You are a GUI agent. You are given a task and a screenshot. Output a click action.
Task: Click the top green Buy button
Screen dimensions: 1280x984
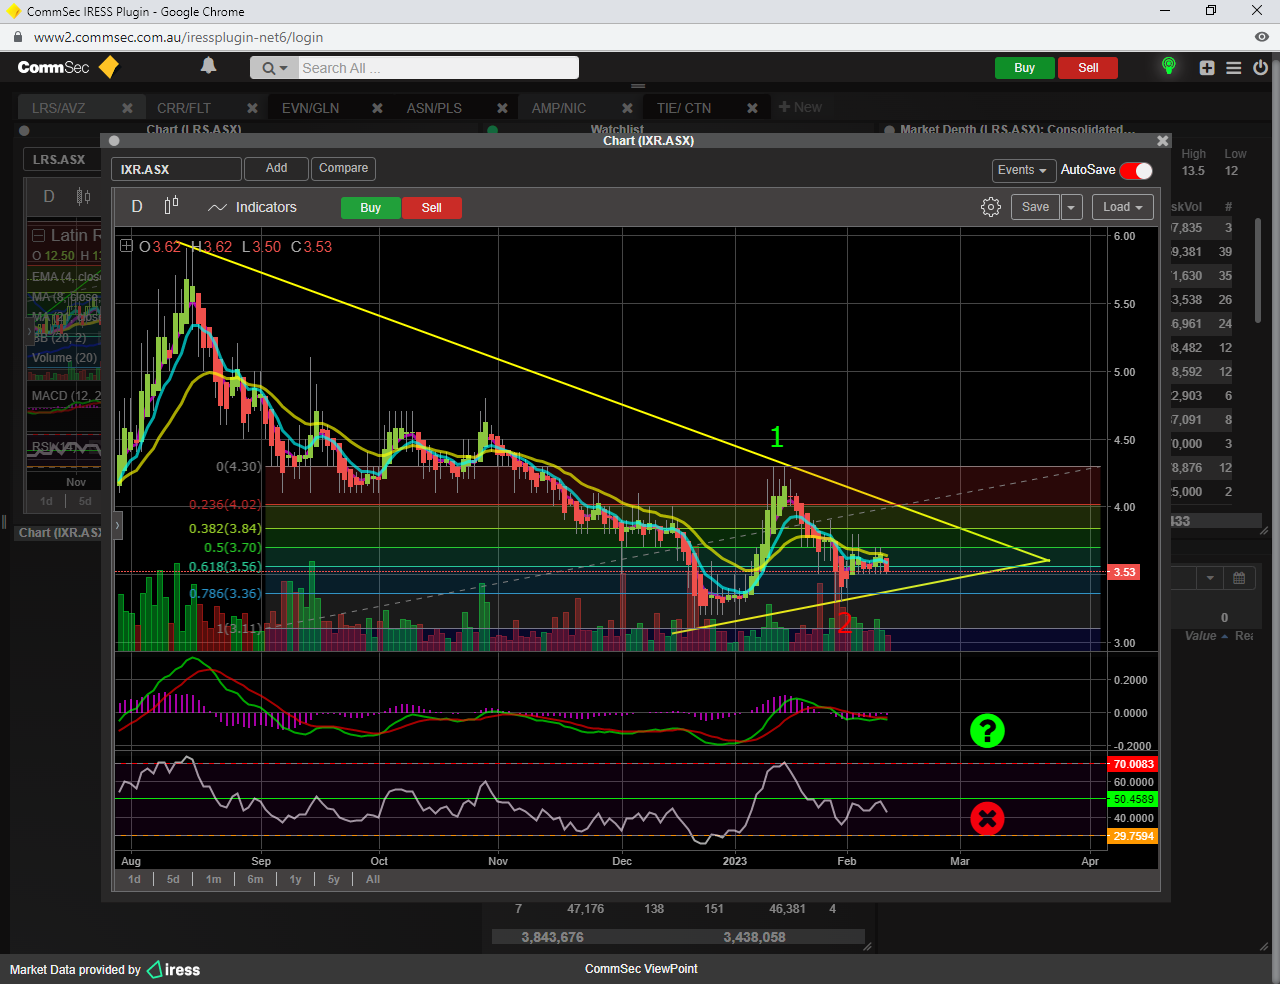tap(1024, 68)
